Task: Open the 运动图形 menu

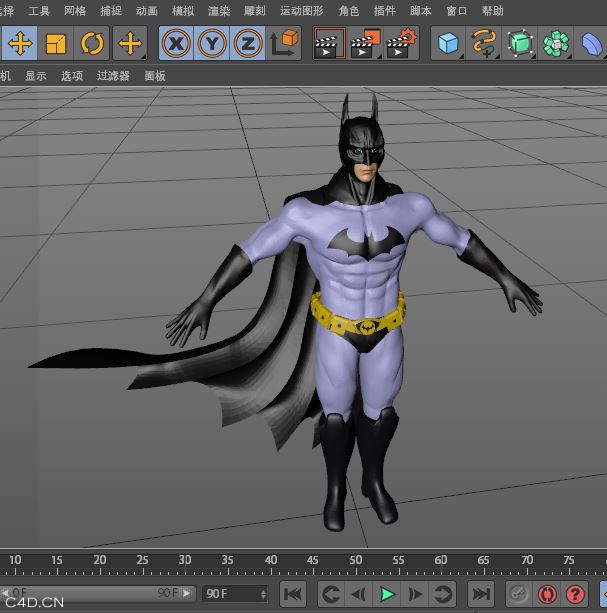Action: 301,11
